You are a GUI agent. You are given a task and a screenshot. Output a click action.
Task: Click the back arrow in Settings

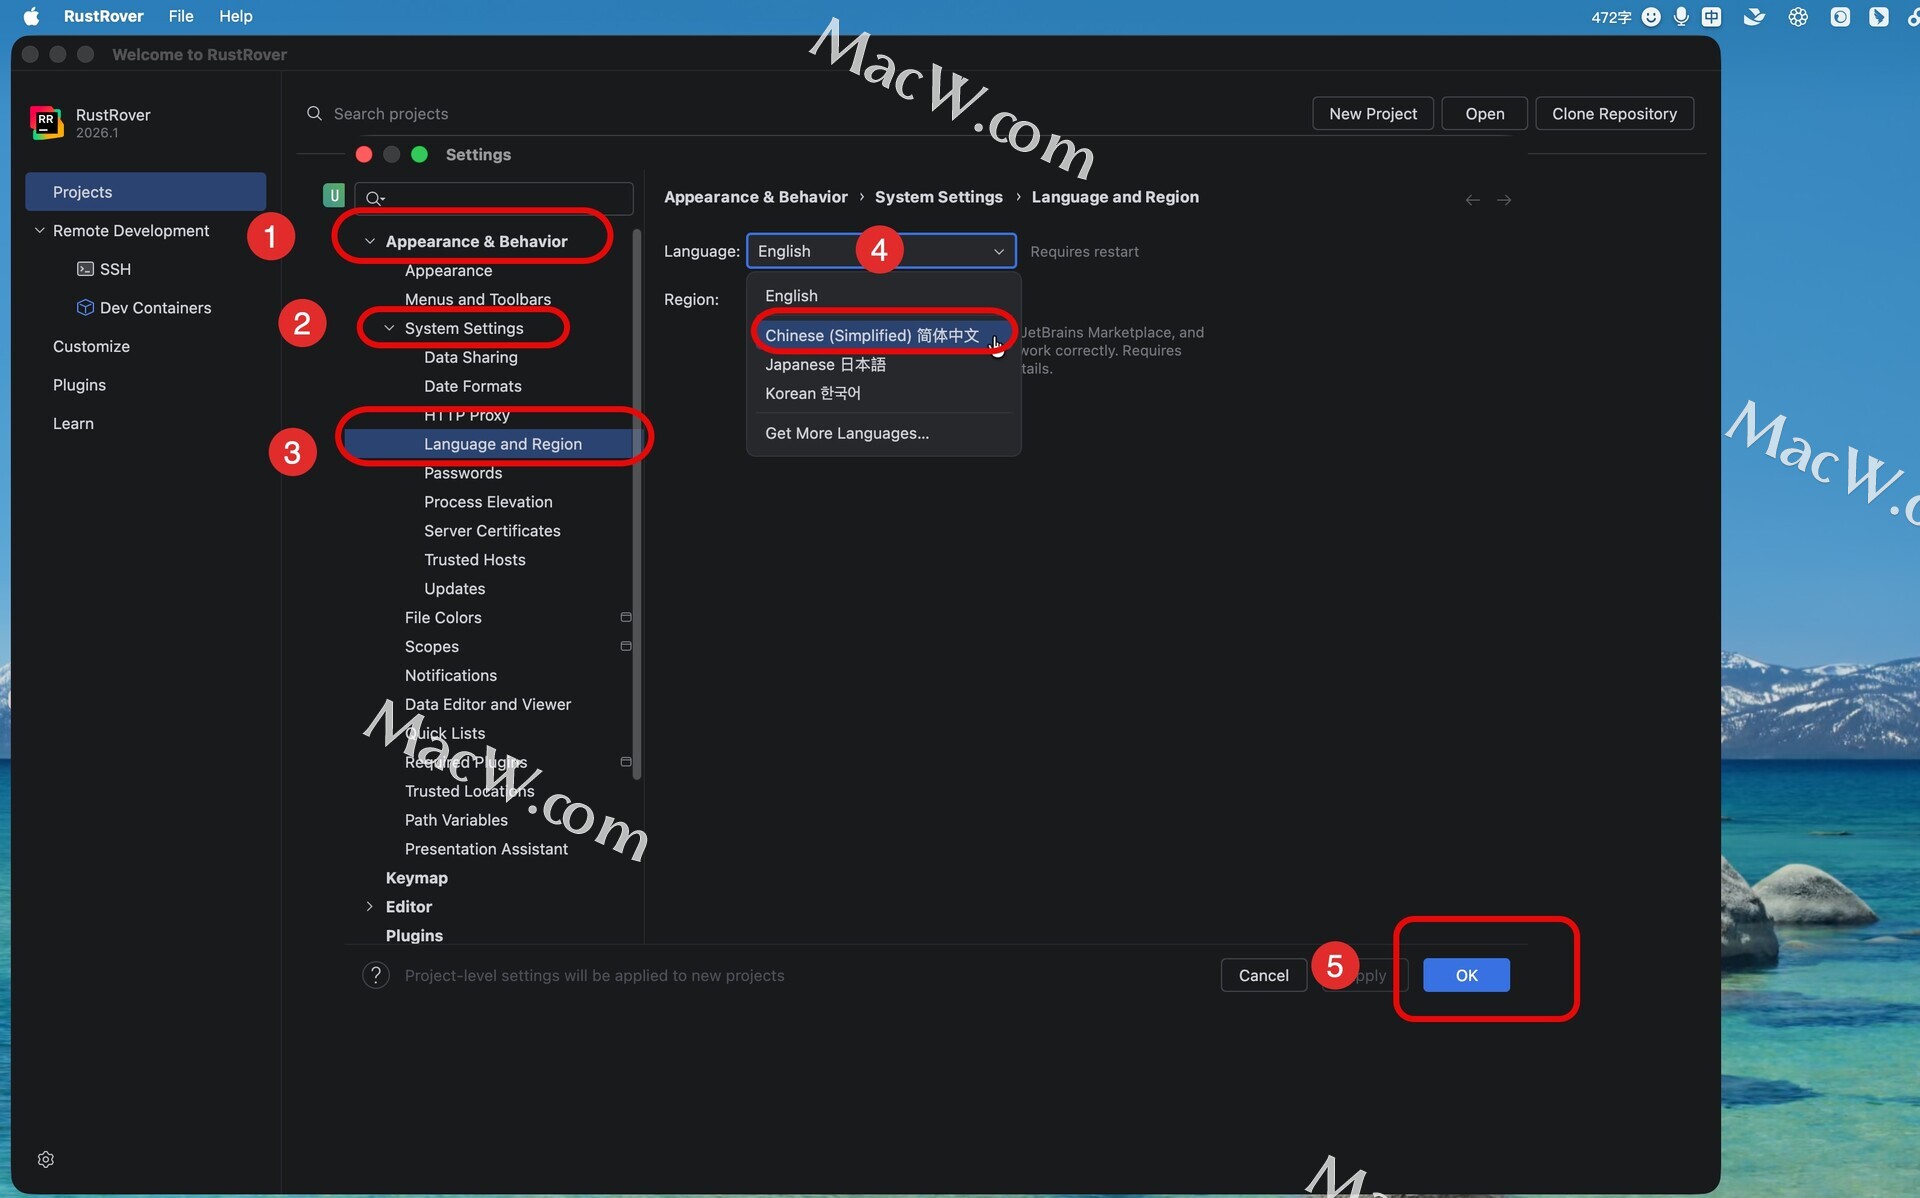pos(1472,200)
